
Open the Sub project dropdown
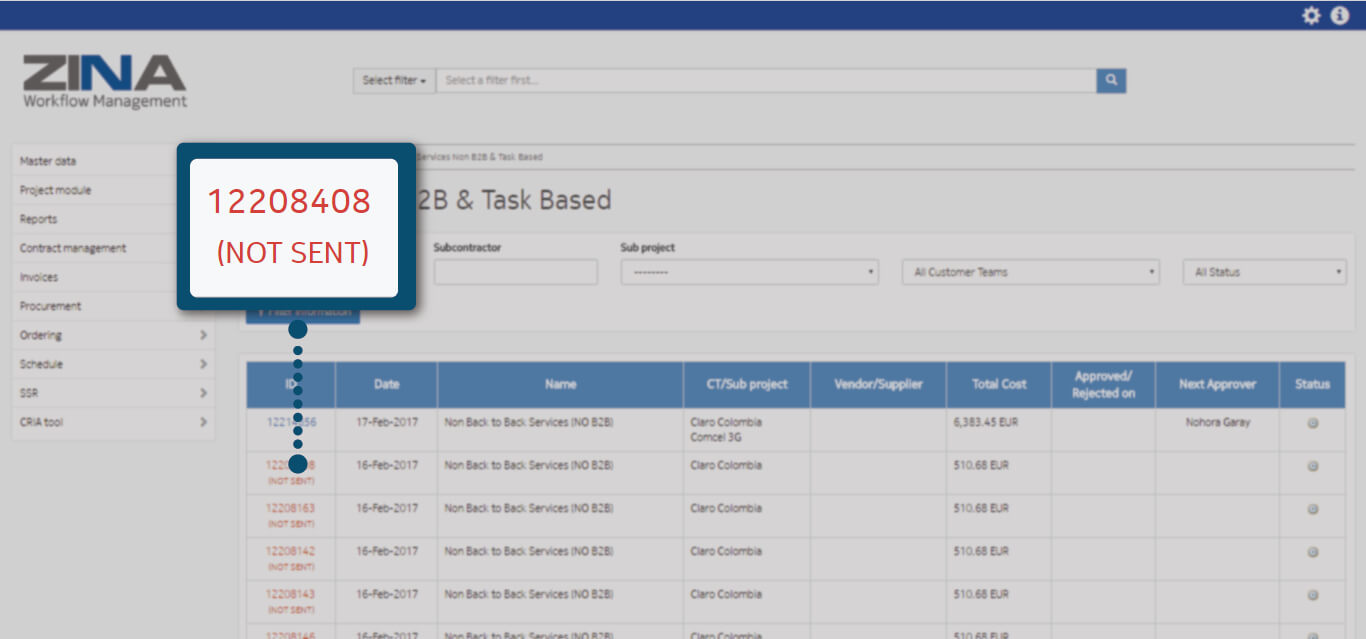pyautogui.click(x=749, y=272)
